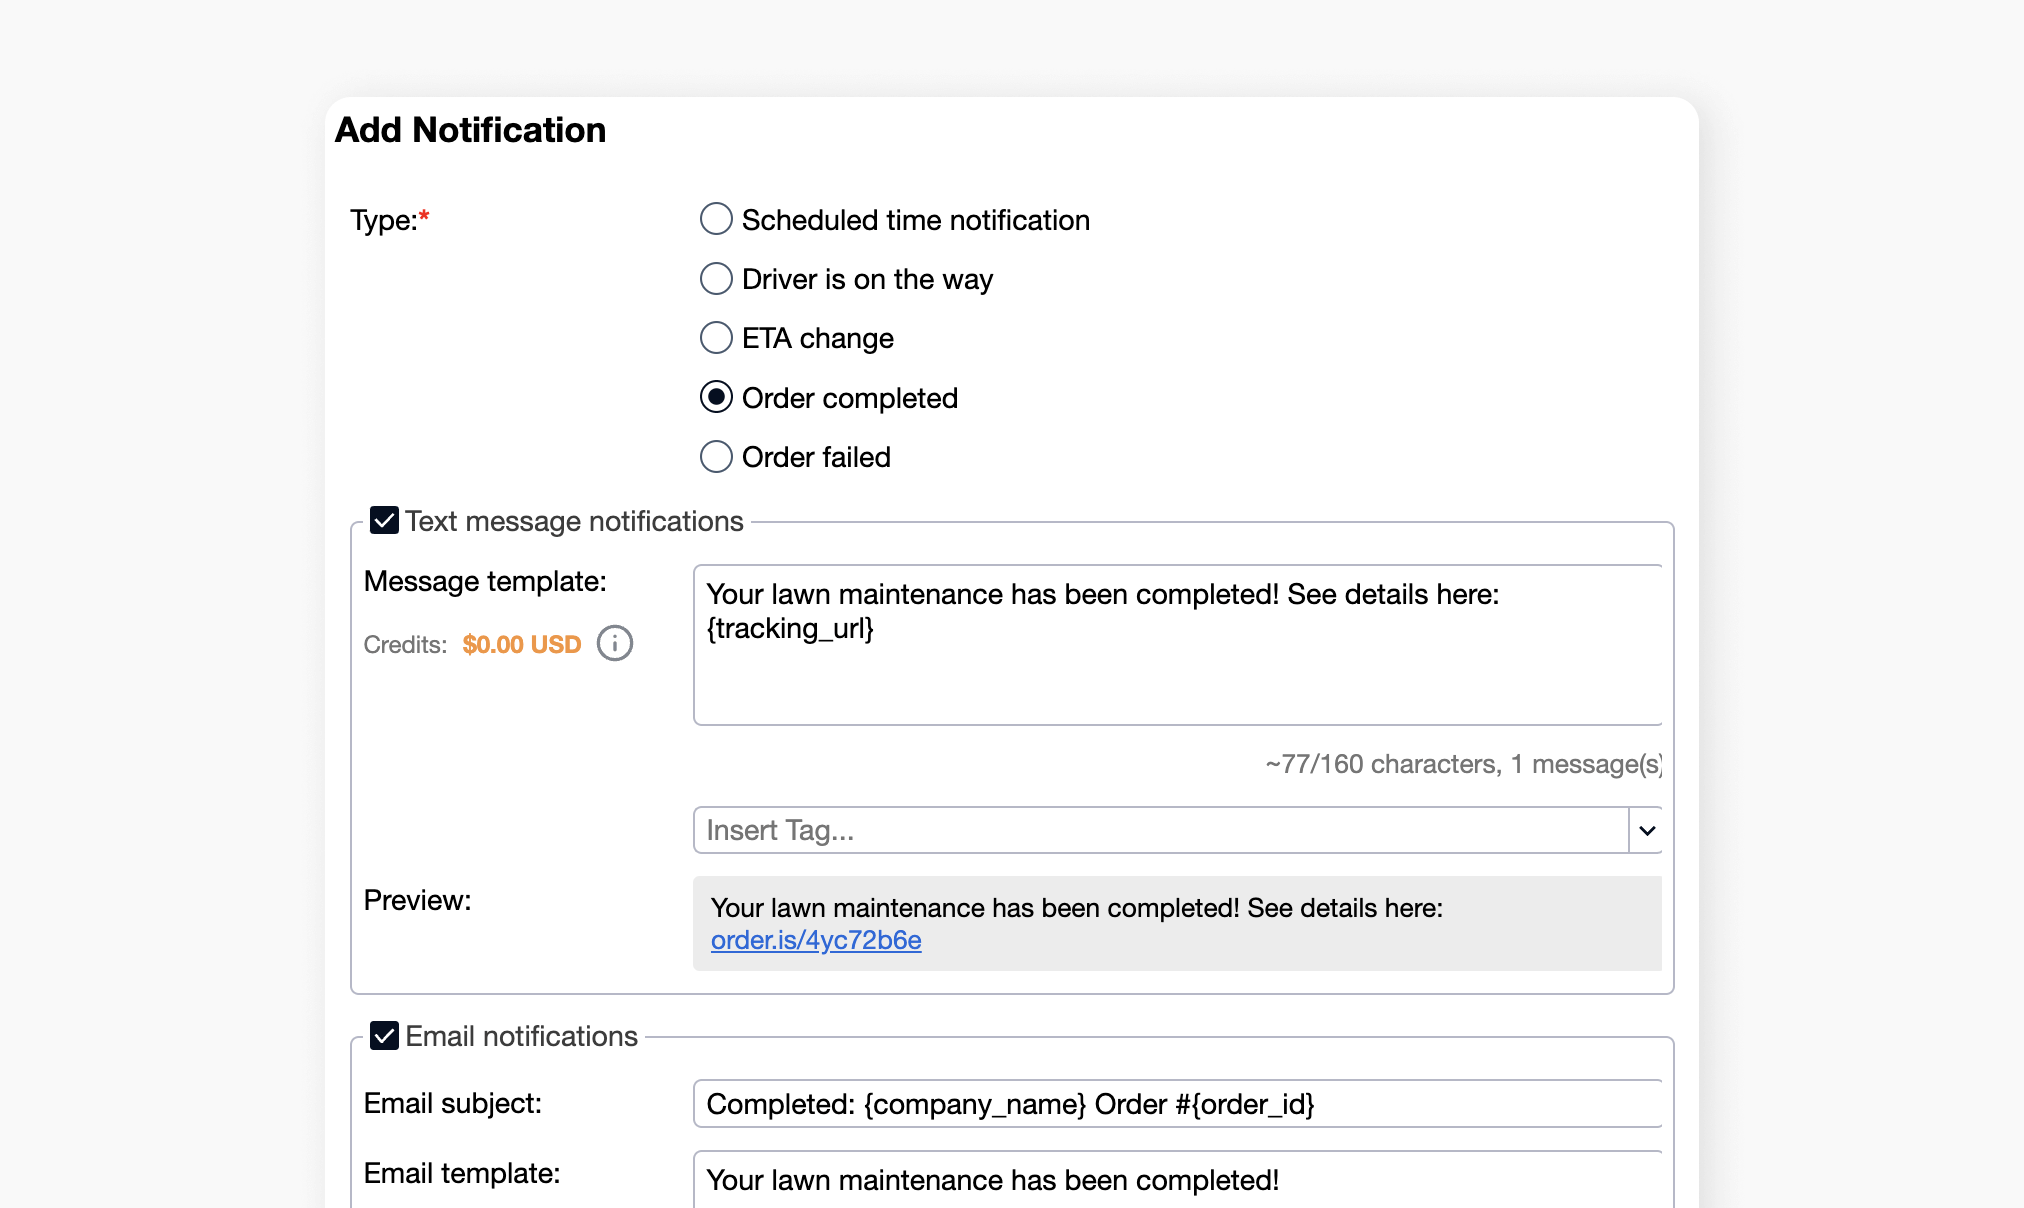Click the $0.00 USD credits amount
This screenshot has height=1208, width=2024.
pos(521,644)
